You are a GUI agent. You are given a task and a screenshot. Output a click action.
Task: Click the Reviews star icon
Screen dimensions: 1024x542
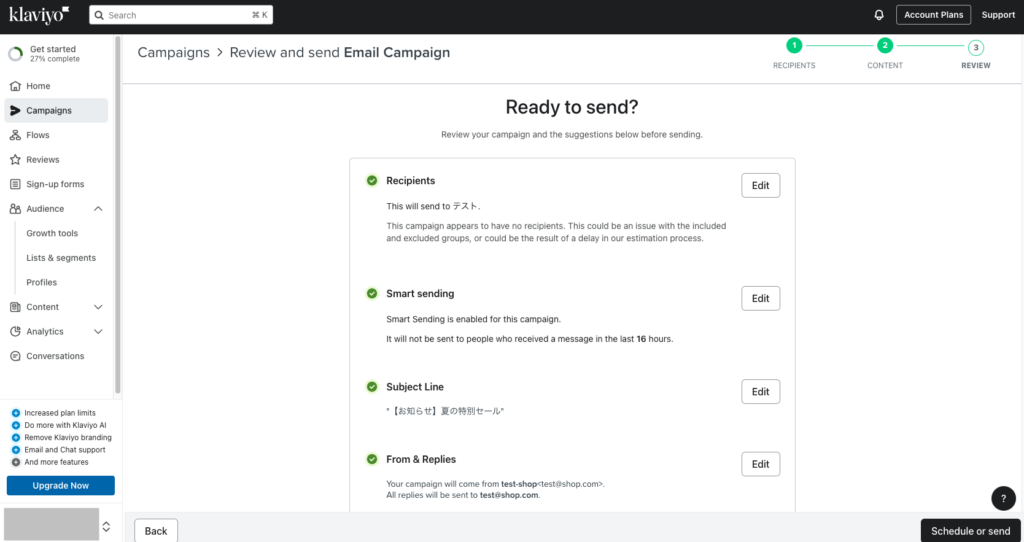click(15, 160)
